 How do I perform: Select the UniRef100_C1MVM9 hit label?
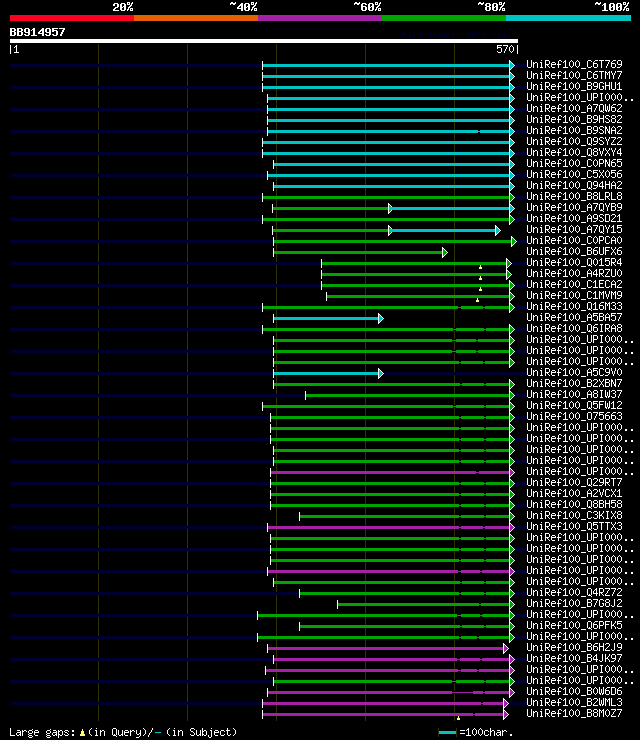574,295
